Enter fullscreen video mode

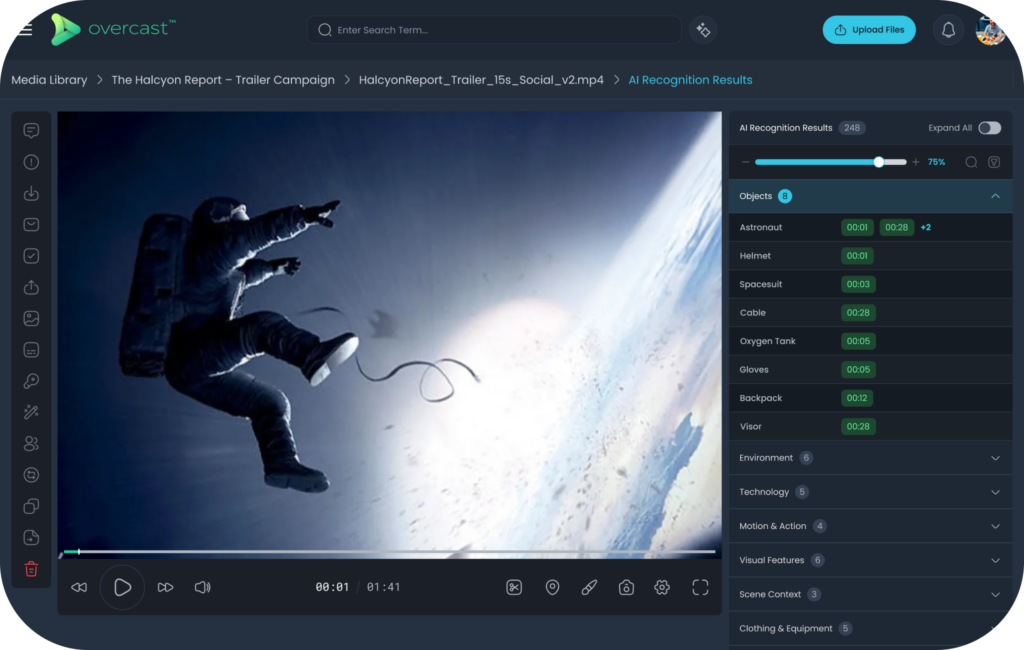point(700,587)
